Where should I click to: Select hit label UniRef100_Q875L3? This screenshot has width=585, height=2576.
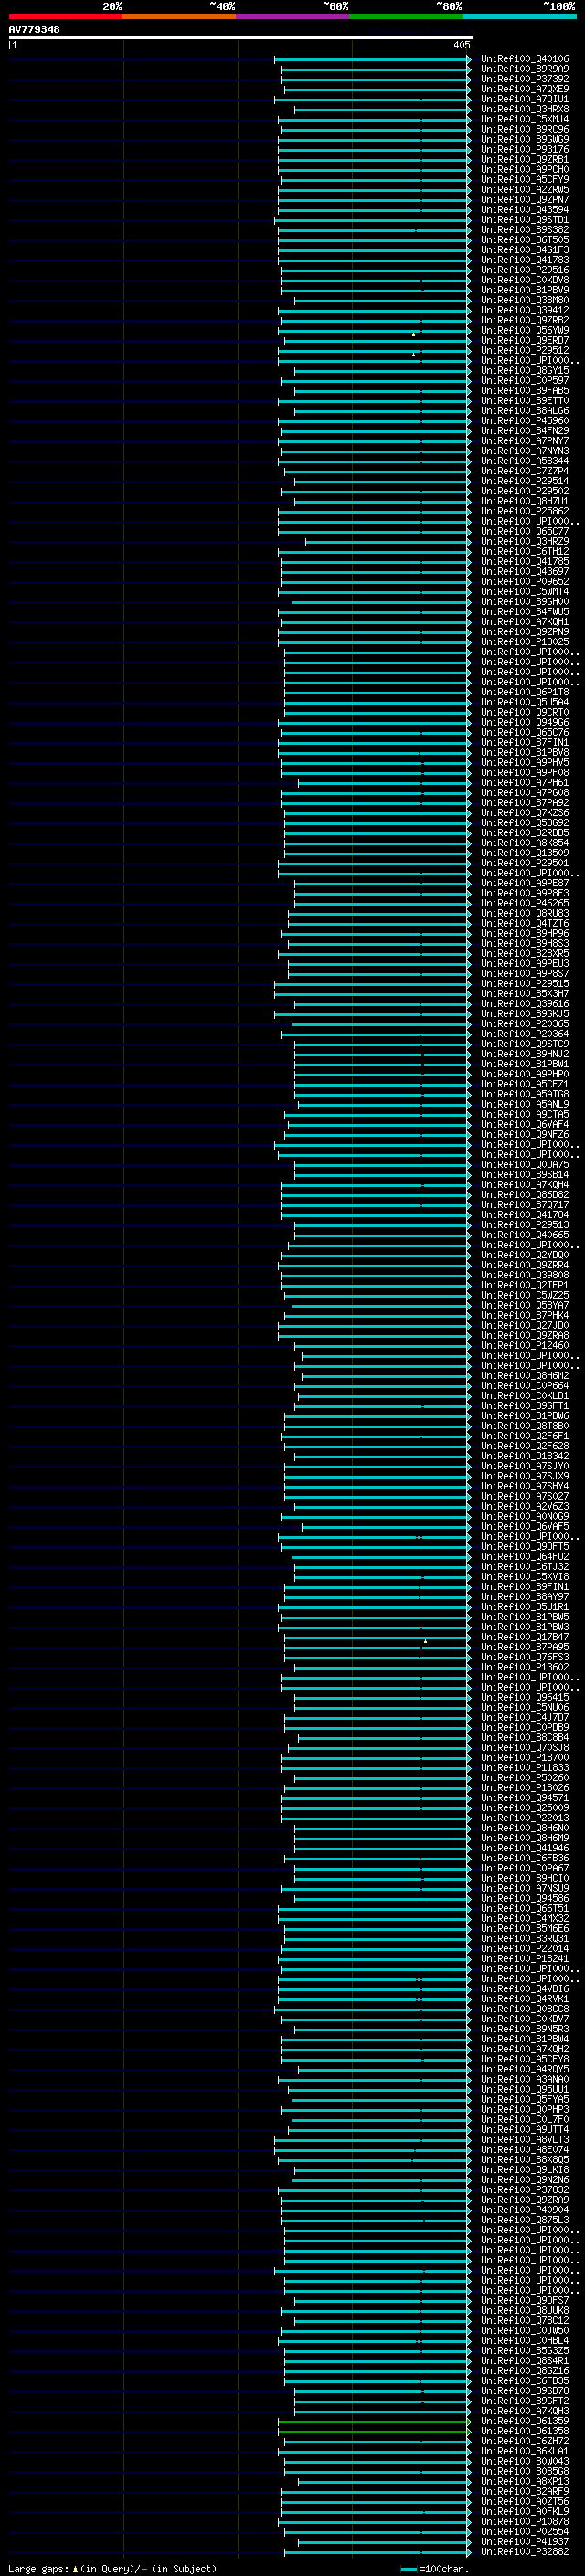524,2219
